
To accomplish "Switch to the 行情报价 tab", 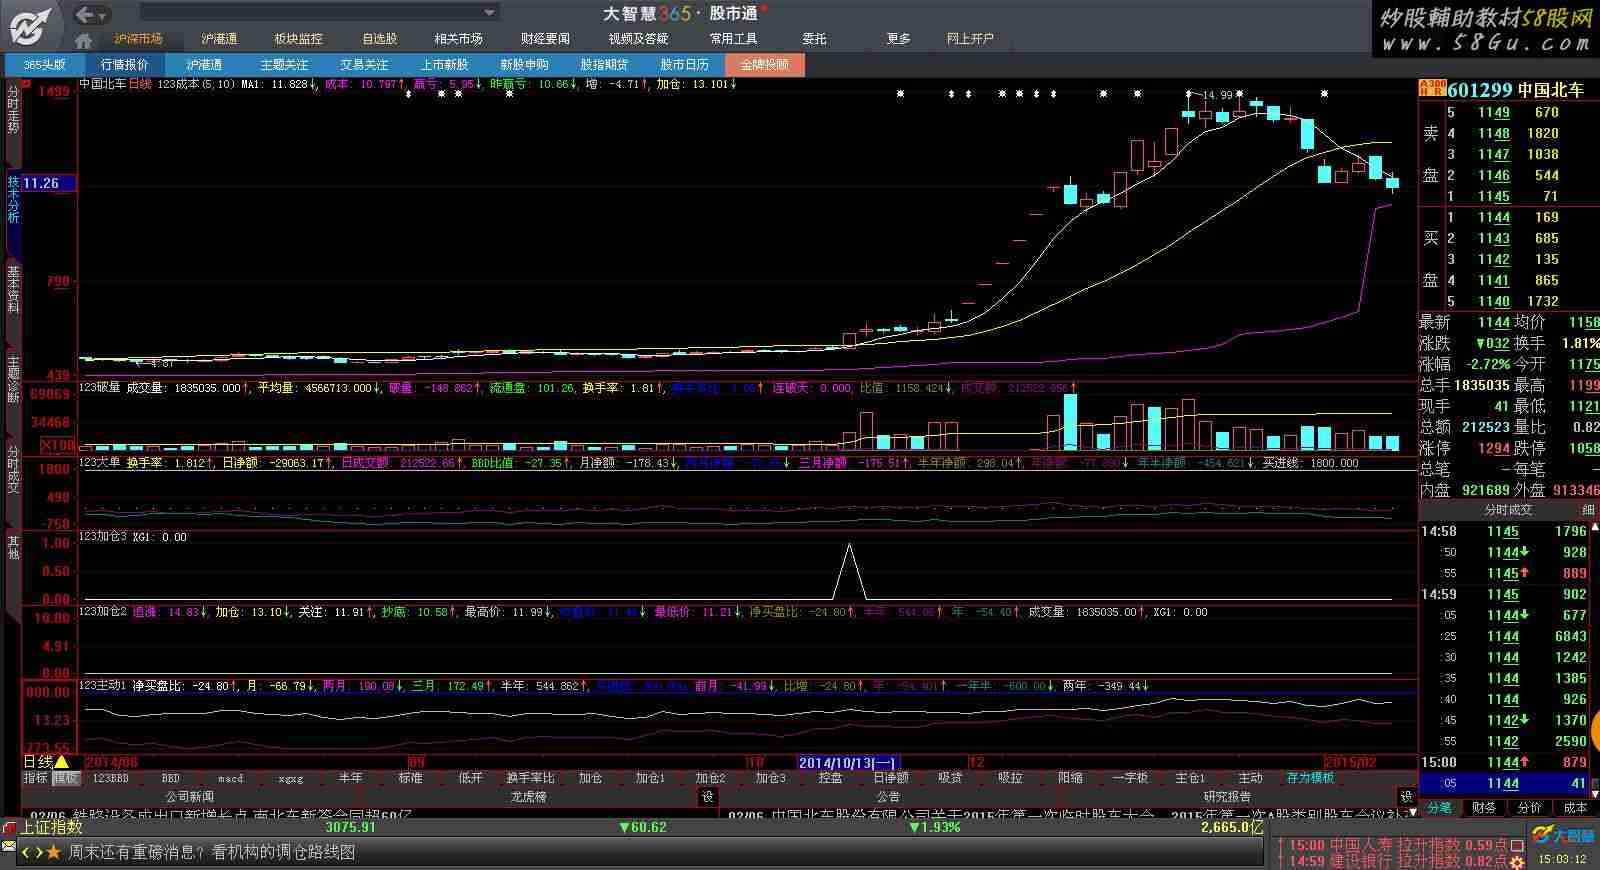I will [x=124, y=64].
